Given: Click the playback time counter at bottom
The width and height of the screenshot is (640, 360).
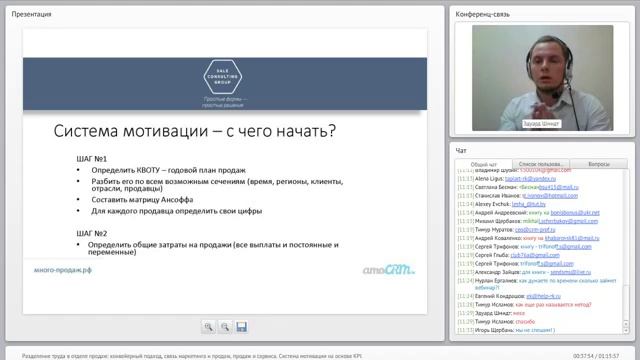Looking at the screenshot, I should pyautogui.click(x=596, y=356).
